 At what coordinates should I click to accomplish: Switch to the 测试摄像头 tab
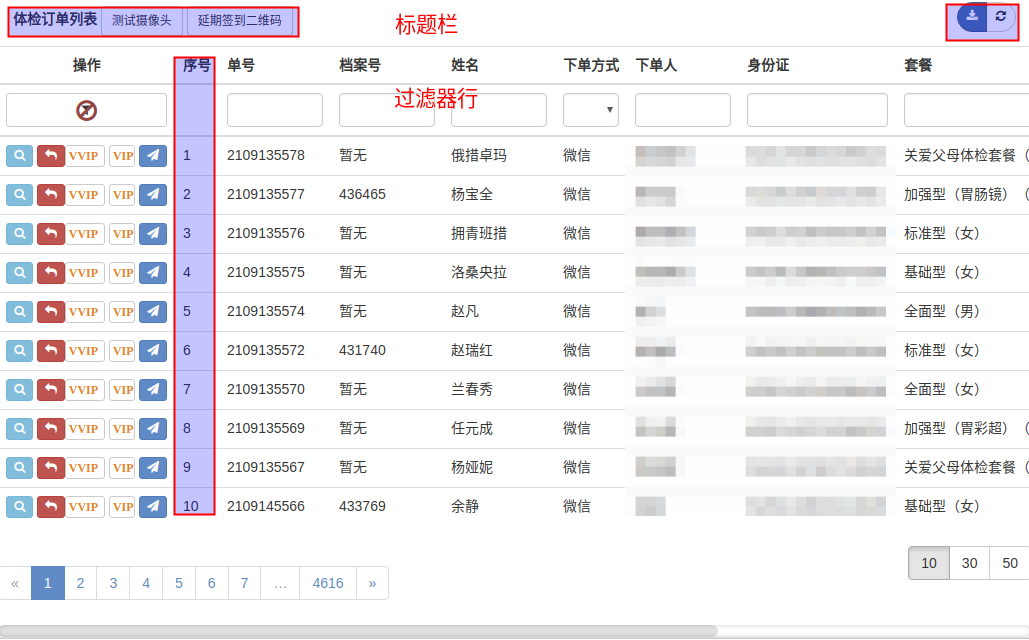click(142, 17)
